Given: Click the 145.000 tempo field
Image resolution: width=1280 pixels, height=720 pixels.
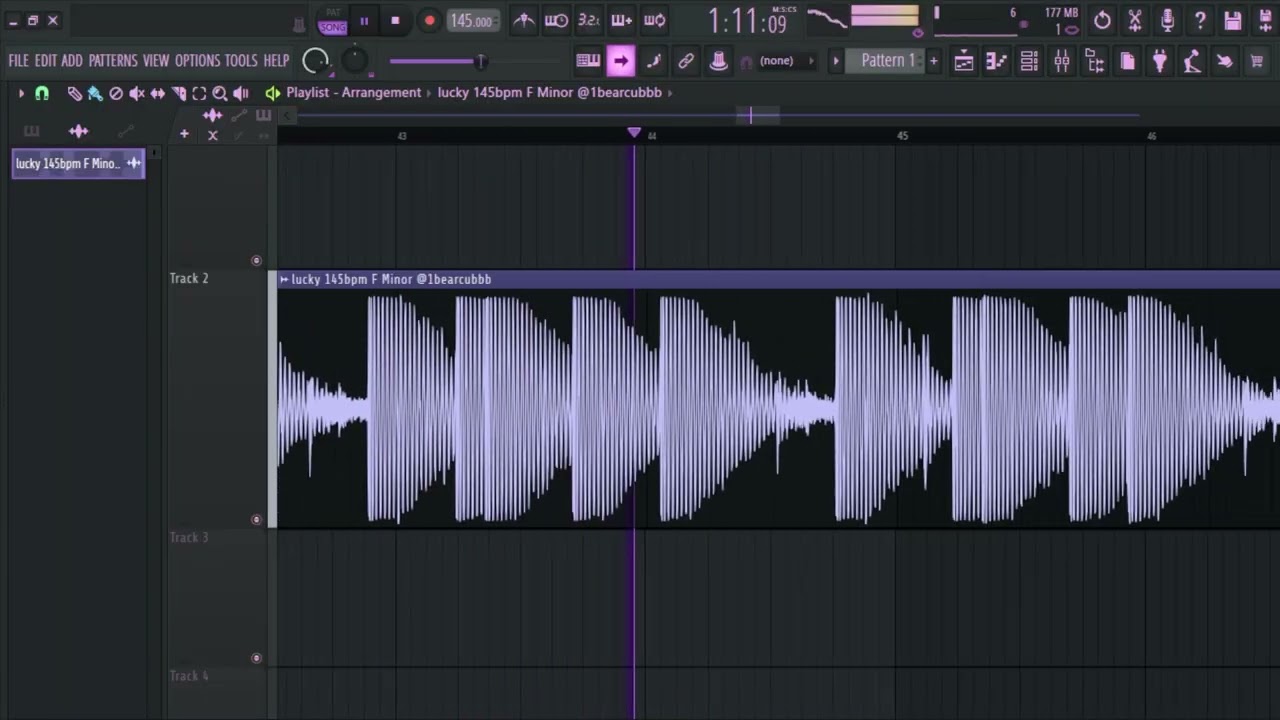Looking at the screenshot, I should pos(473,21).
